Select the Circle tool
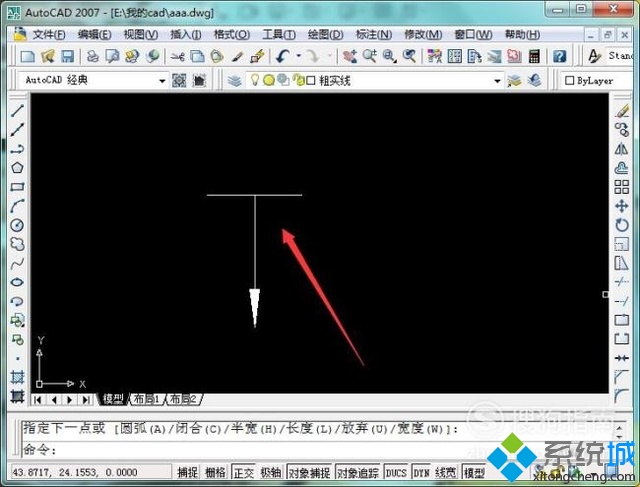The width and height of the screenshot is (640, 487). 17,225
